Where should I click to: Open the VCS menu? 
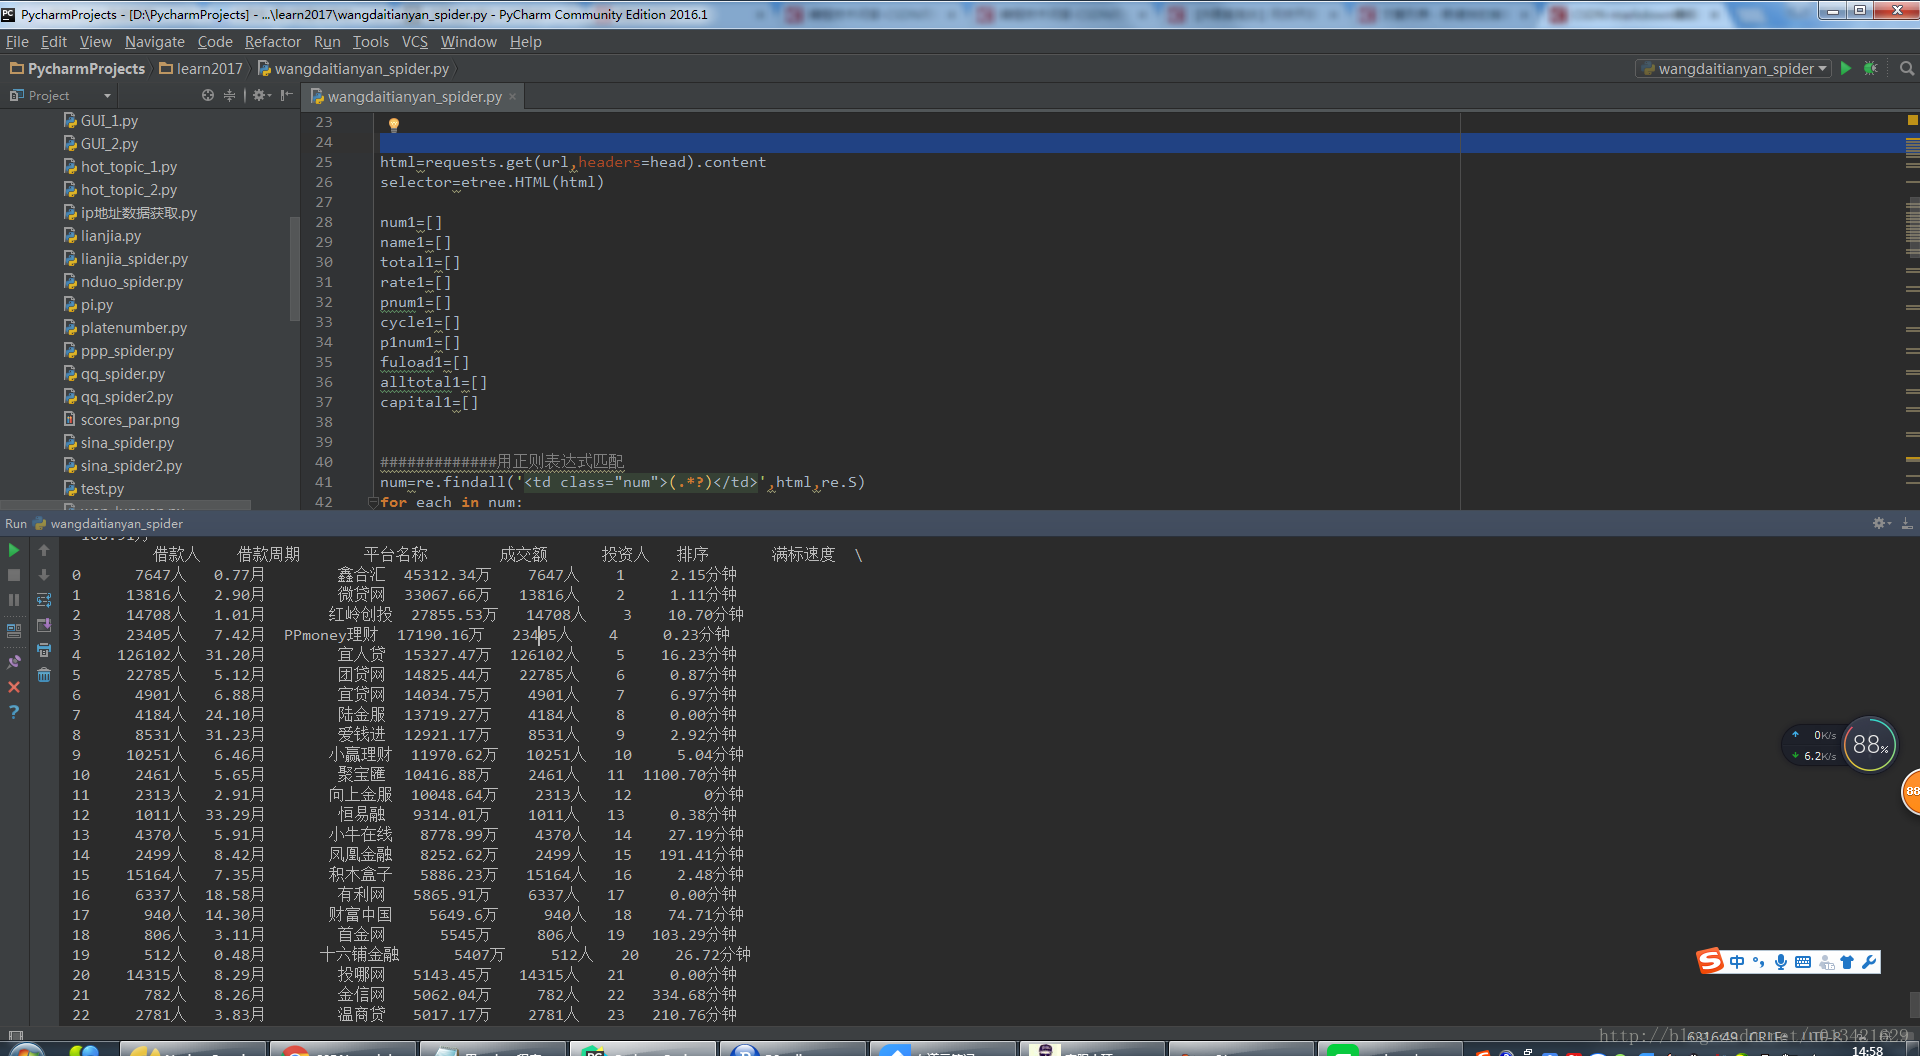tap(415, 41)
